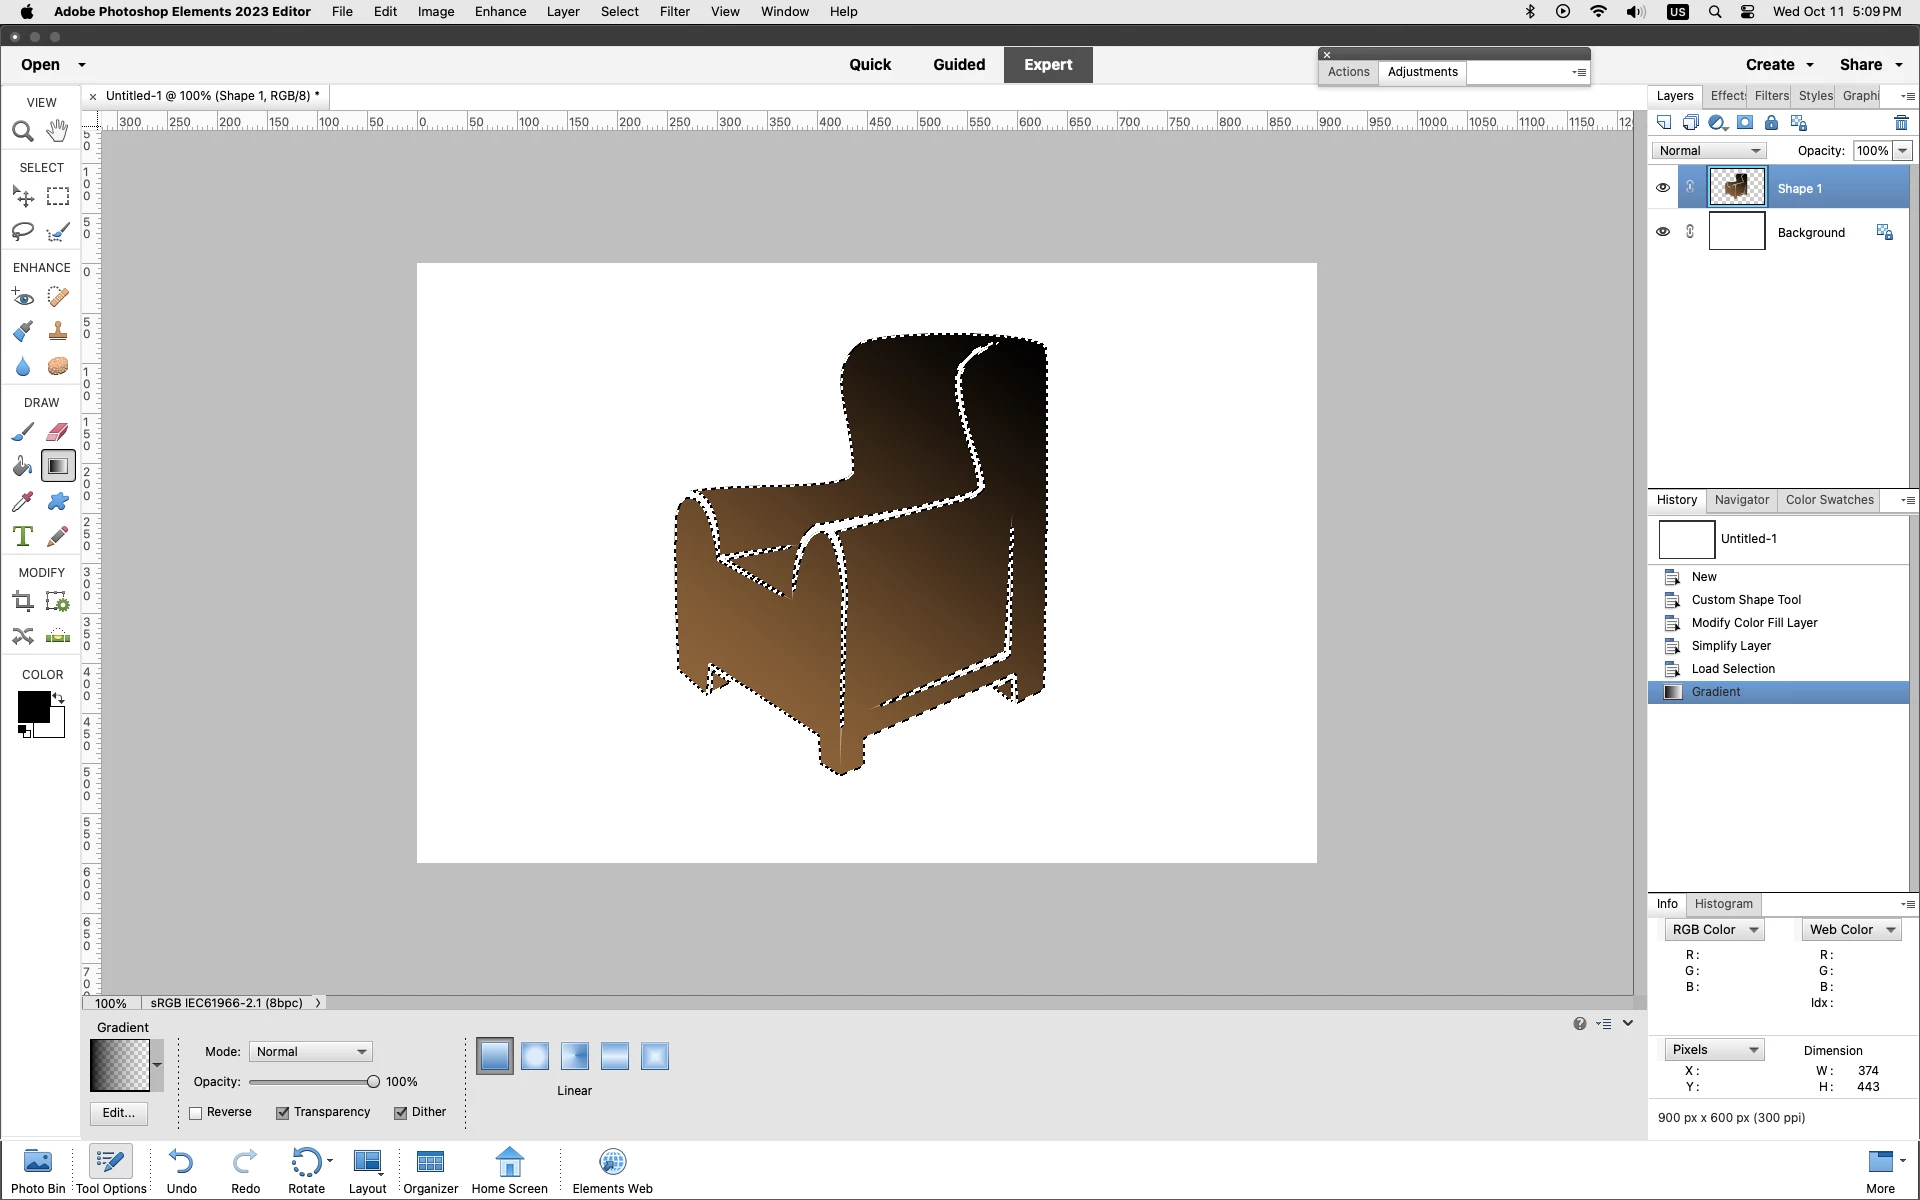This screenshot has height=1200, width=1920.
Task: Uncheck the Dither checkbox
Action: point(401,1113)
